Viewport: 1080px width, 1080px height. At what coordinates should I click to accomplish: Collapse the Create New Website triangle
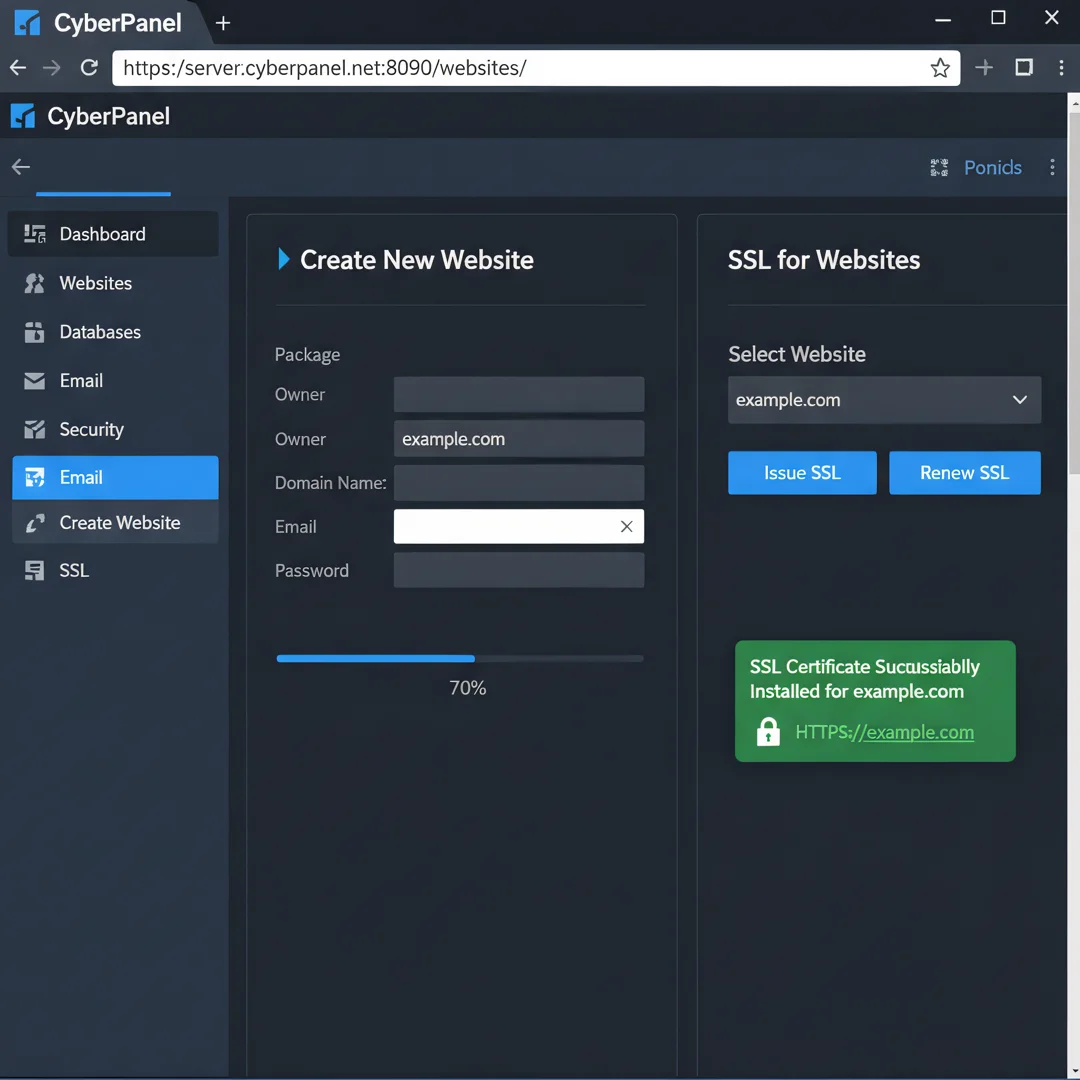coord(283,259)
